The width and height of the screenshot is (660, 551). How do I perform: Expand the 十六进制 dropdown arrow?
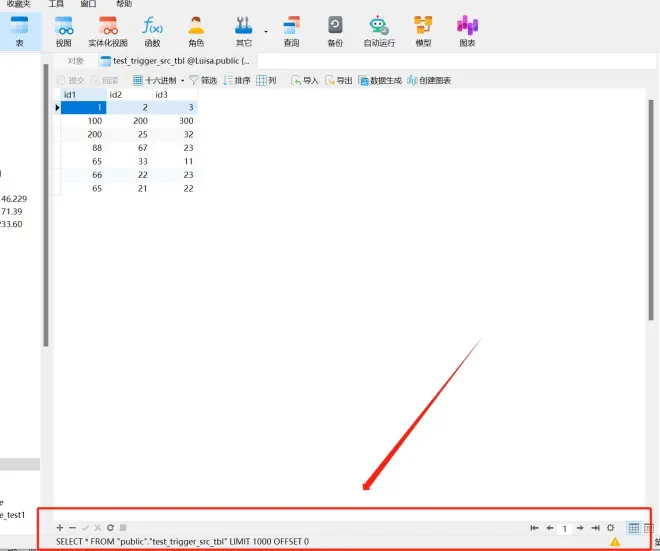(x=182, y=80)
